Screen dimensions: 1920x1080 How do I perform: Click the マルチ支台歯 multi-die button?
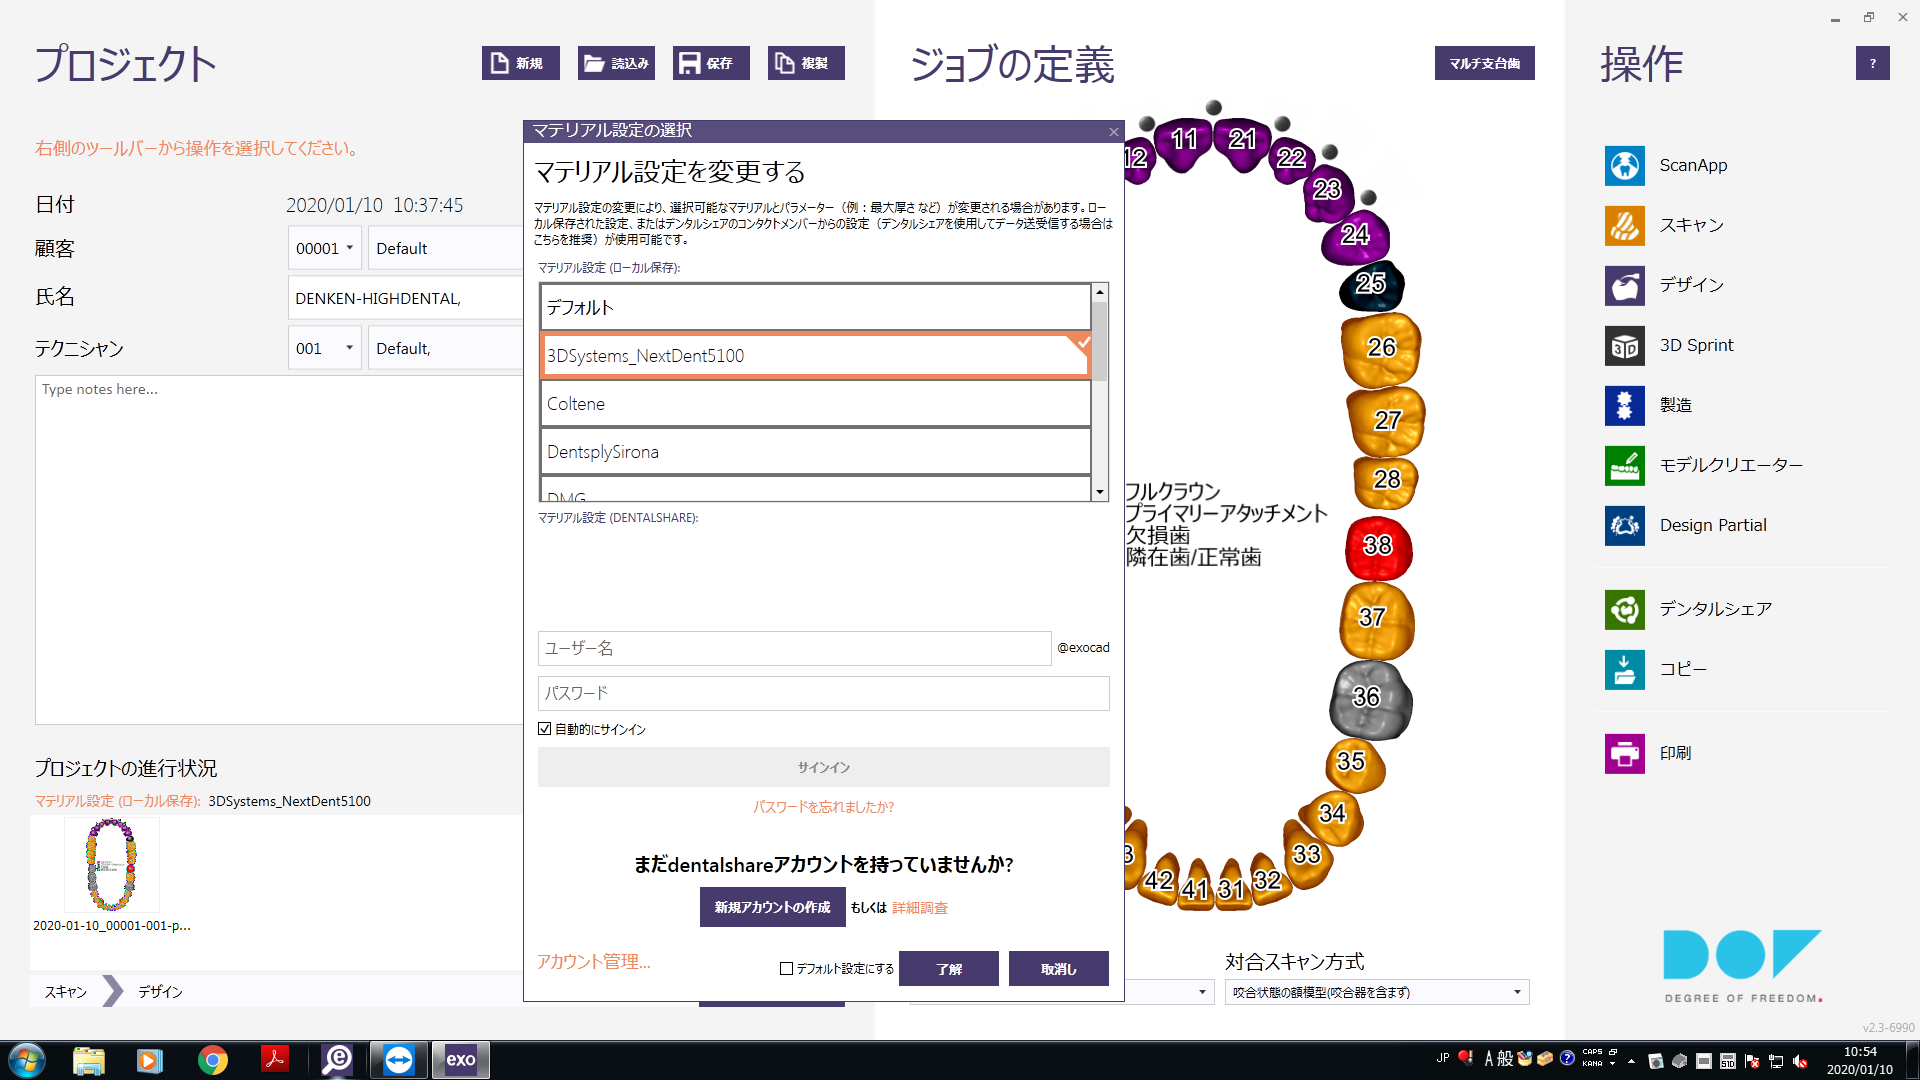tap(1484, 63)
